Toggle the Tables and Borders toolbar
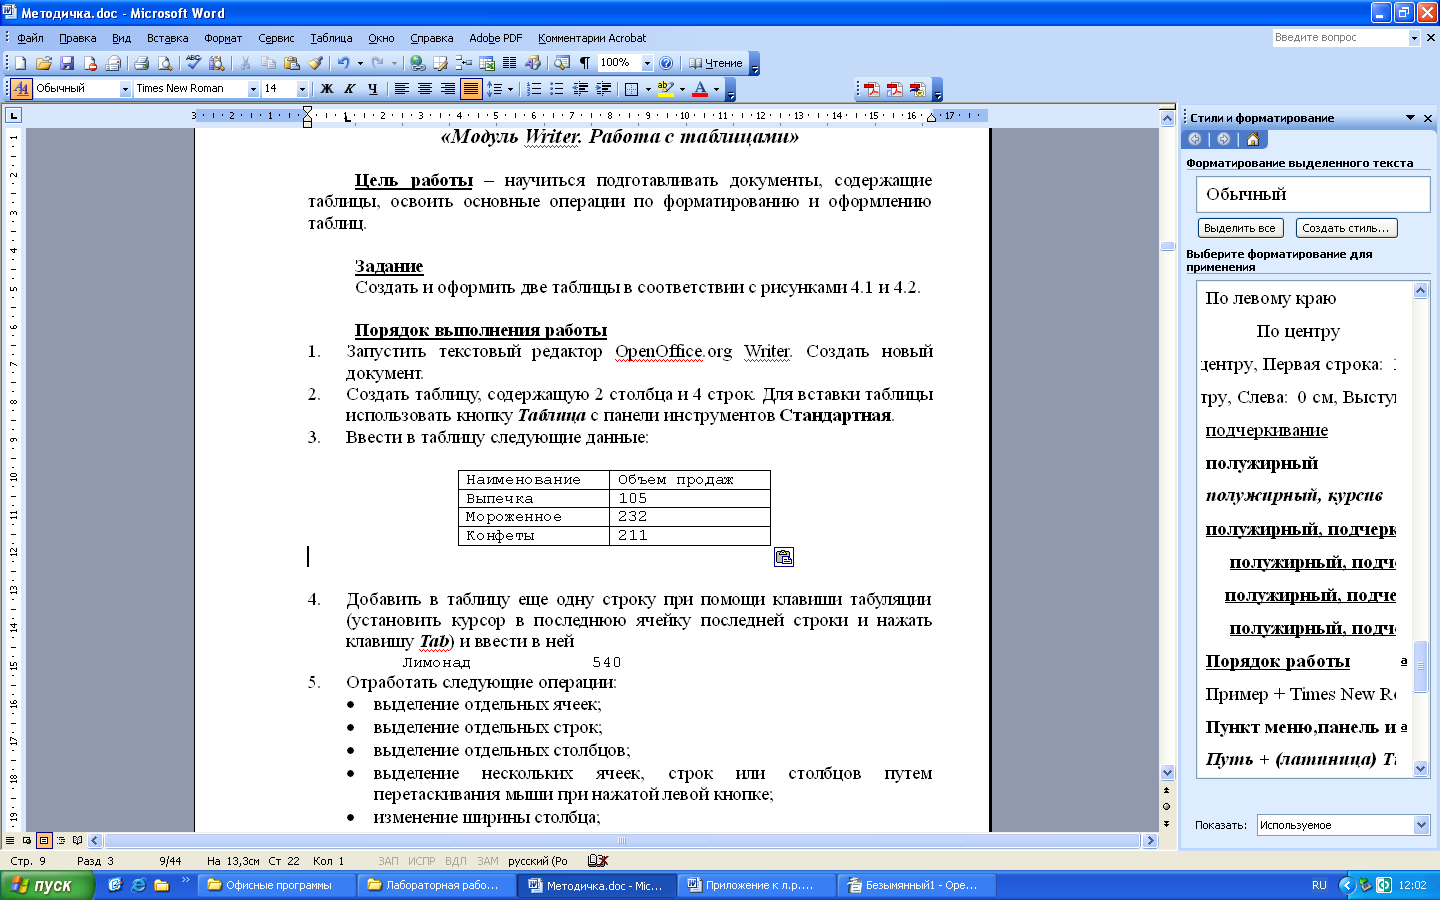The image size is (1440, 900). tap(440, 63)
